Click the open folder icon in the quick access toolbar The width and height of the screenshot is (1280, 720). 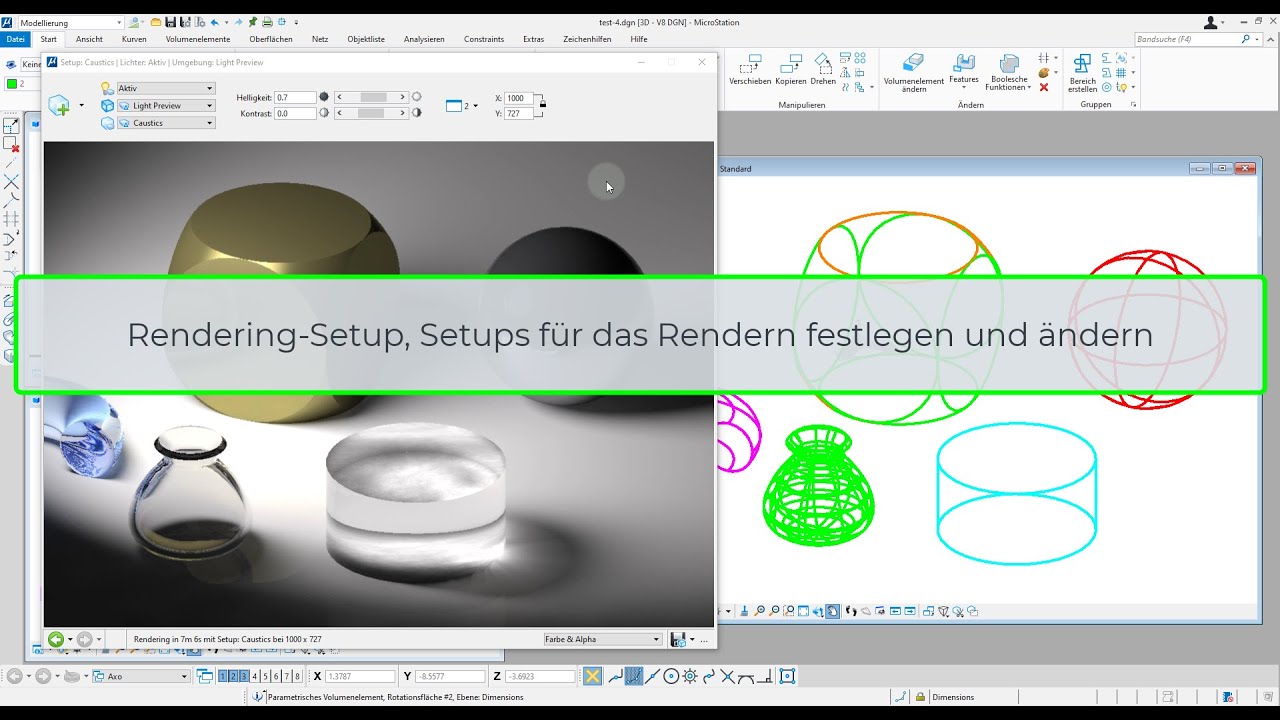(156, 22)
